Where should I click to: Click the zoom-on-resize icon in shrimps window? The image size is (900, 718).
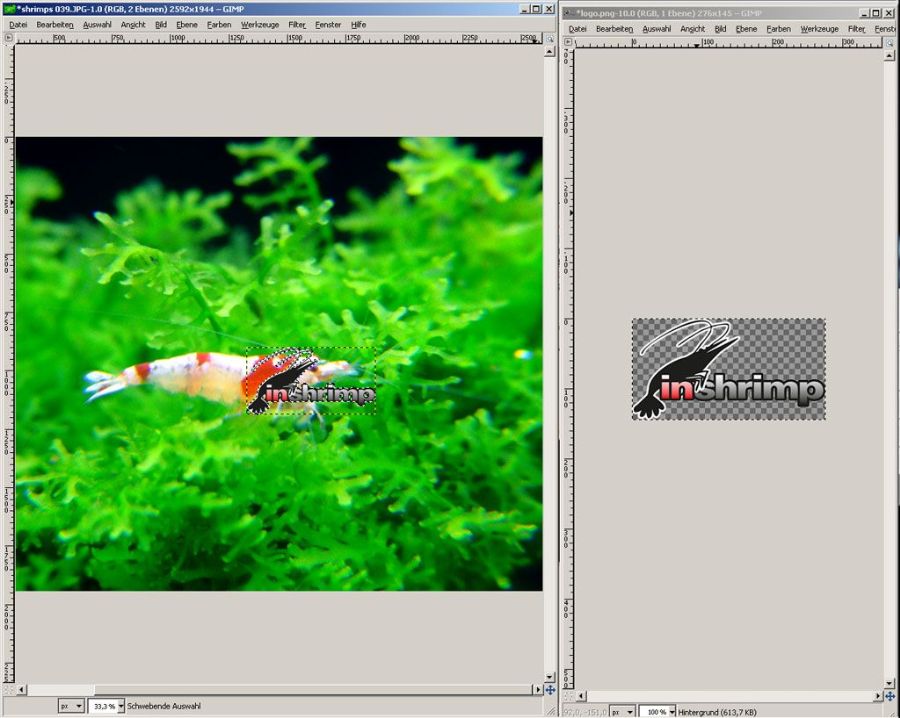pyautogui.click(x=550, y=38)
